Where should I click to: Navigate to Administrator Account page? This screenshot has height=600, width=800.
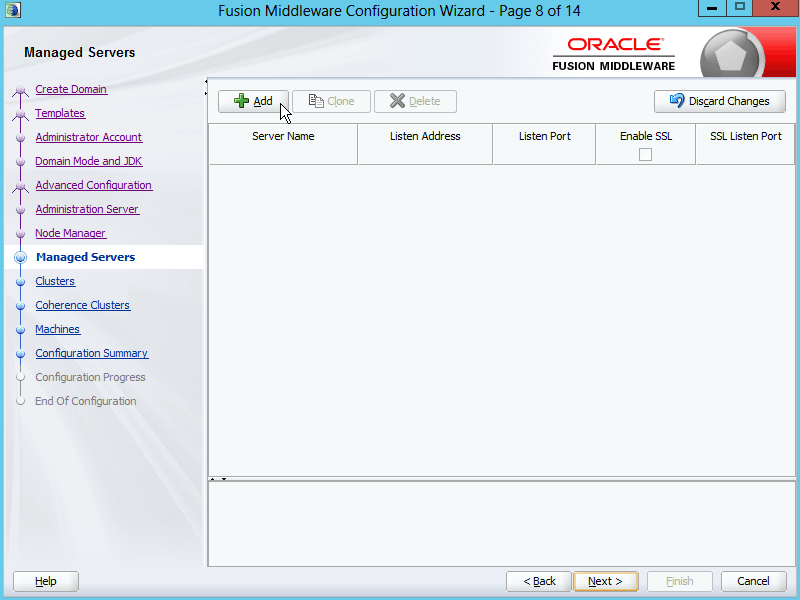click(88, 137)
